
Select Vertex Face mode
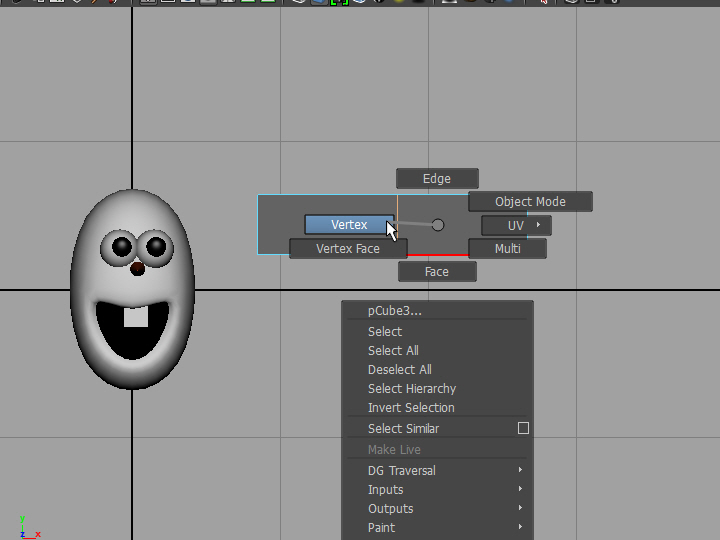348,249
